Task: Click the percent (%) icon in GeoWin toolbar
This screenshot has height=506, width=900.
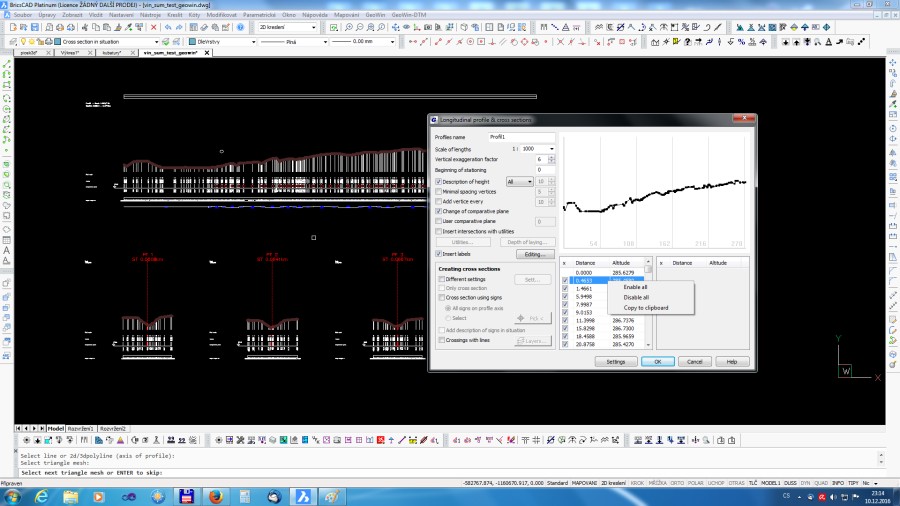Action: [x=741, y=42]
